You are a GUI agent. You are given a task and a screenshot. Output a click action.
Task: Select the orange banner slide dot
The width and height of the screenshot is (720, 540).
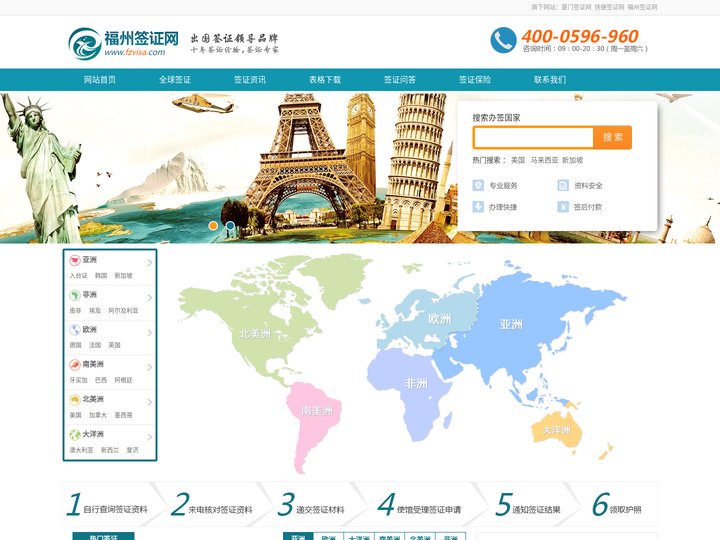(x=213, y=225)
